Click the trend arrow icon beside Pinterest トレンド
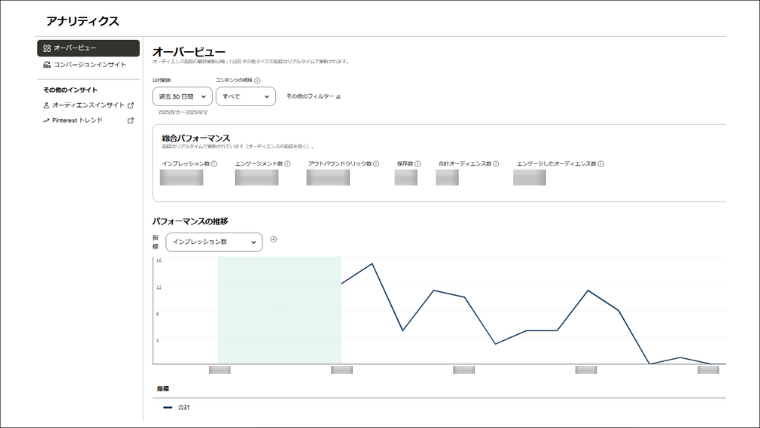760x428 pixels. coord(46,120)
